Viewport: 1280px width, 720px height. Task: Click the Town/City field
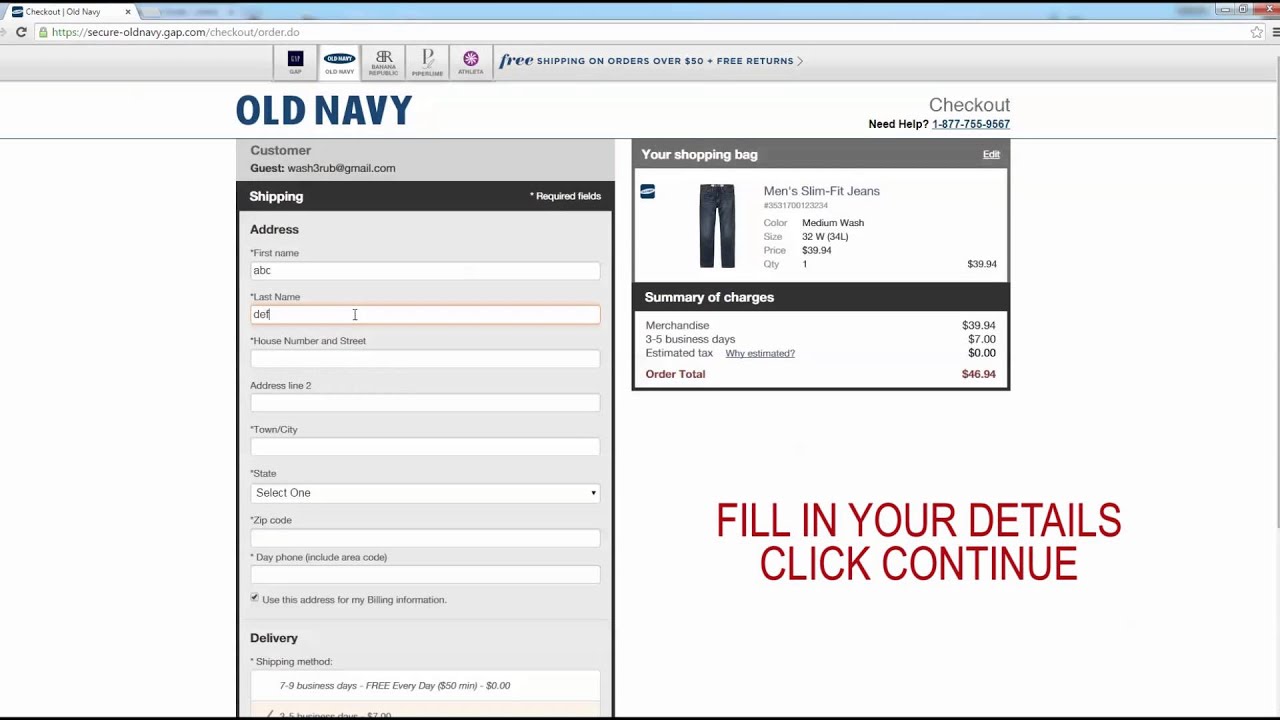(425, 446)
